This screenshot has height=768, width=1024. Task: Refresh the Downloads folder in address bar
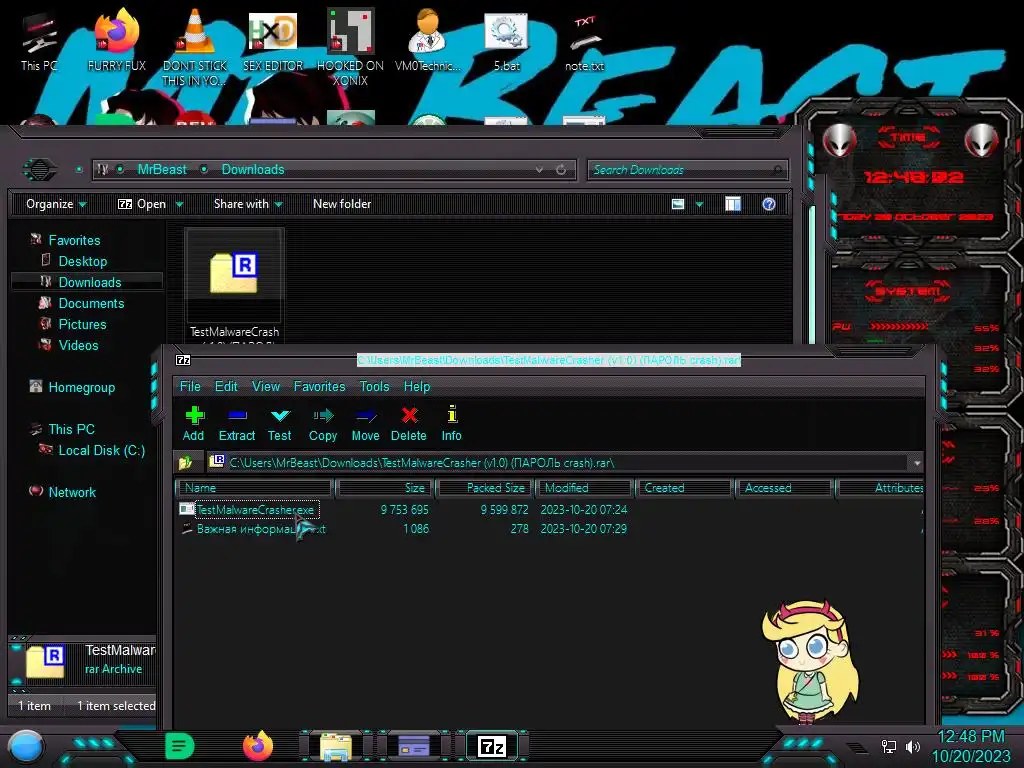click(561, 170)
